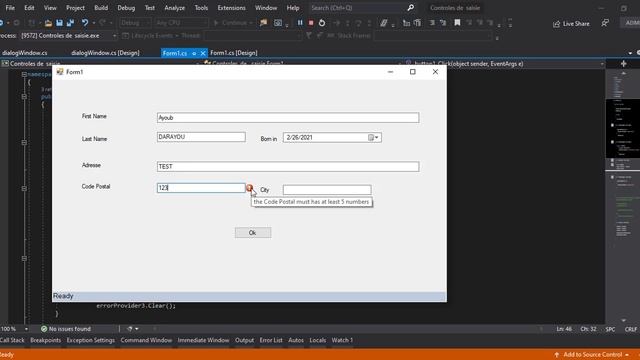Open the Error List panel tab
Image resolution: width=640 pixels, height=360 pixels.
pos(271,340)
